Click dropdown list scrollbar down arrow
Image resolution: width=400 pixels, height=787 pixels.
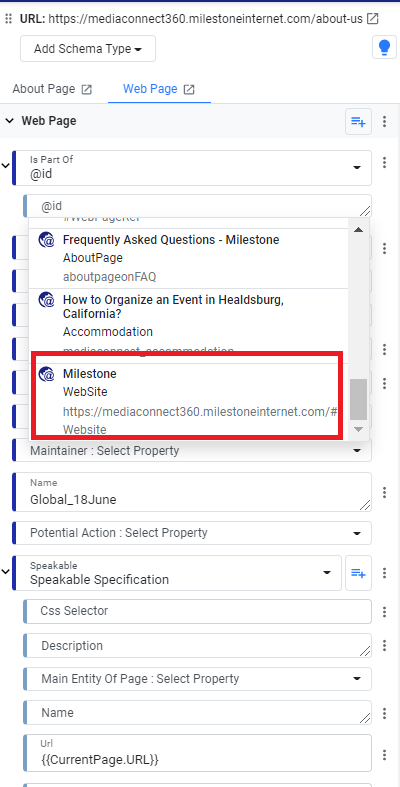click(x=358, y=429)
